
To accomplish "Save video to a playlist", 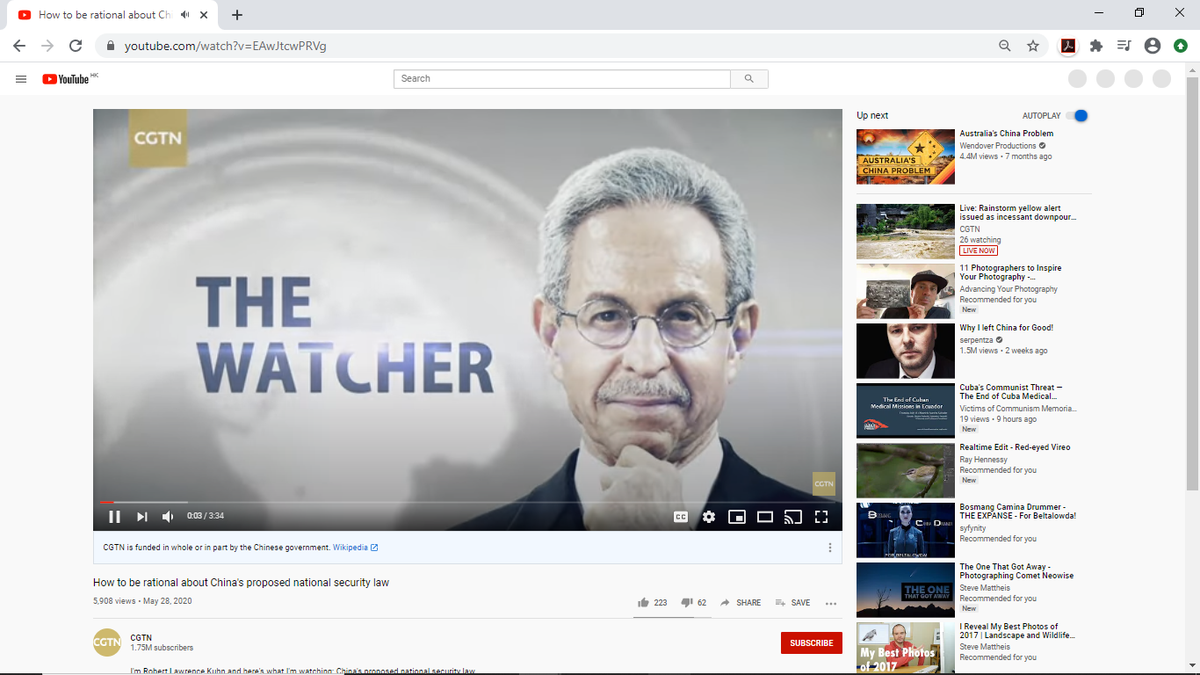I will click(x=793, y=603).
